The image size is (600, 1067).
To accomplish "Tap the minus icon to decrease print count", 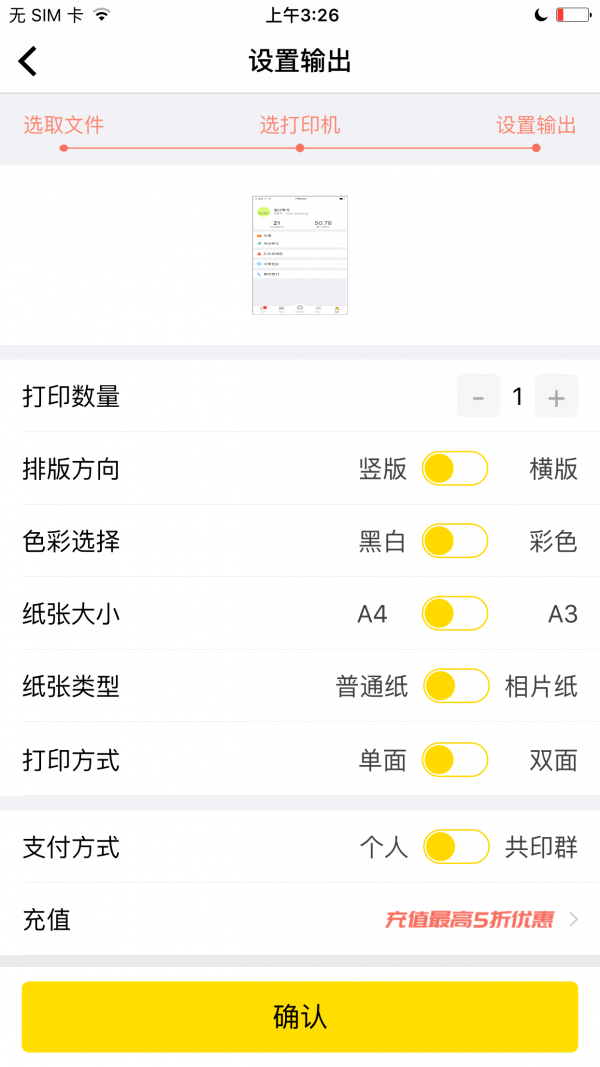I will 478,396.
